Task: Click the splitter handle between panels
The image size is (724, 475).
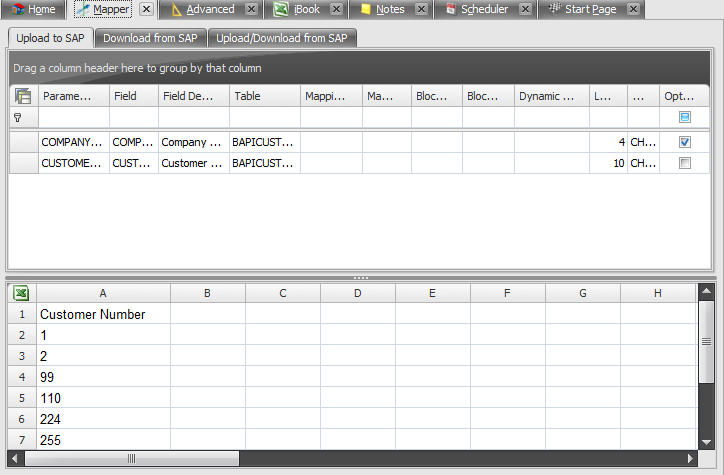Action: coord(361,277)
